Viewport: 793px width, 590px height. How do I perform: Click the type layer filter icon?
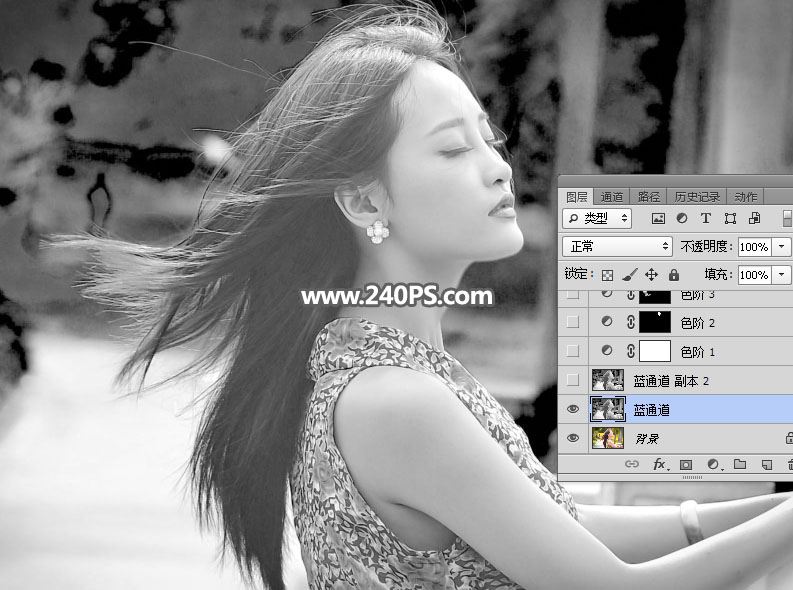coord(706,218)
